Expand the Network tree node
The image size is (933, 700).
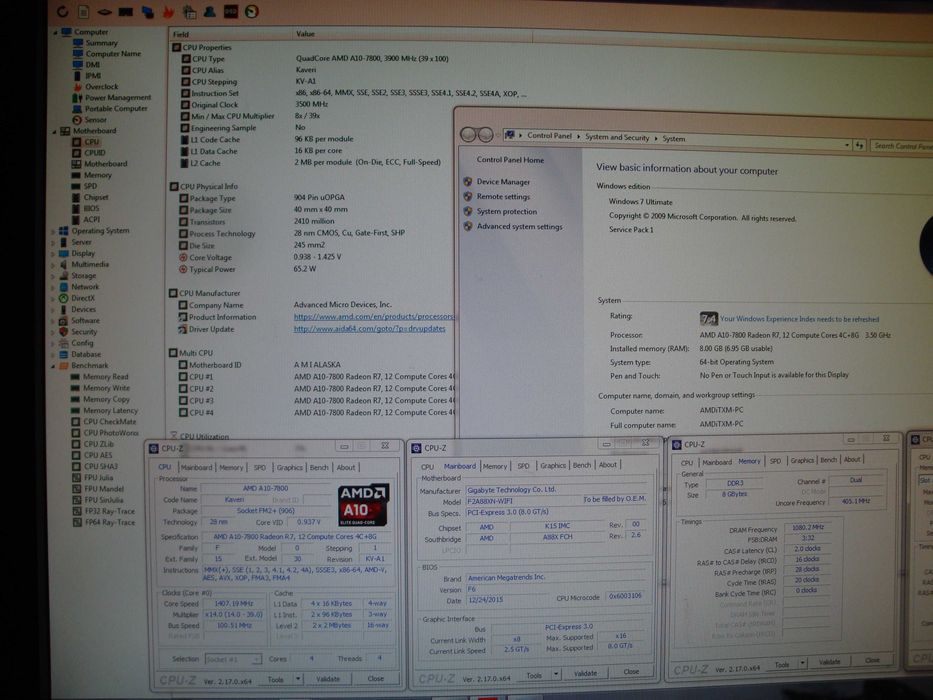[x=54, y=287]
